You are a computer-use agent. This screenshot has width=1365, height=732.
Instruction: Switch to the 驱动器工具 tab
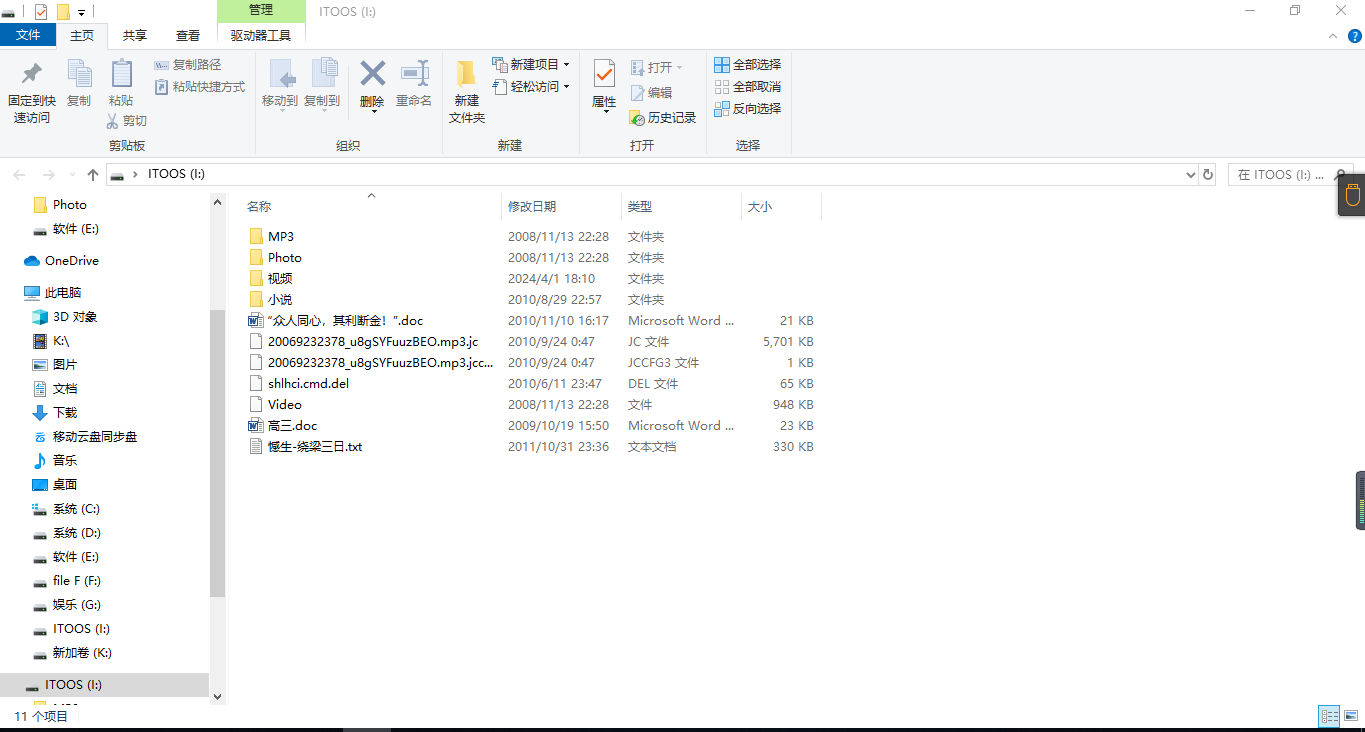[261, 35]
